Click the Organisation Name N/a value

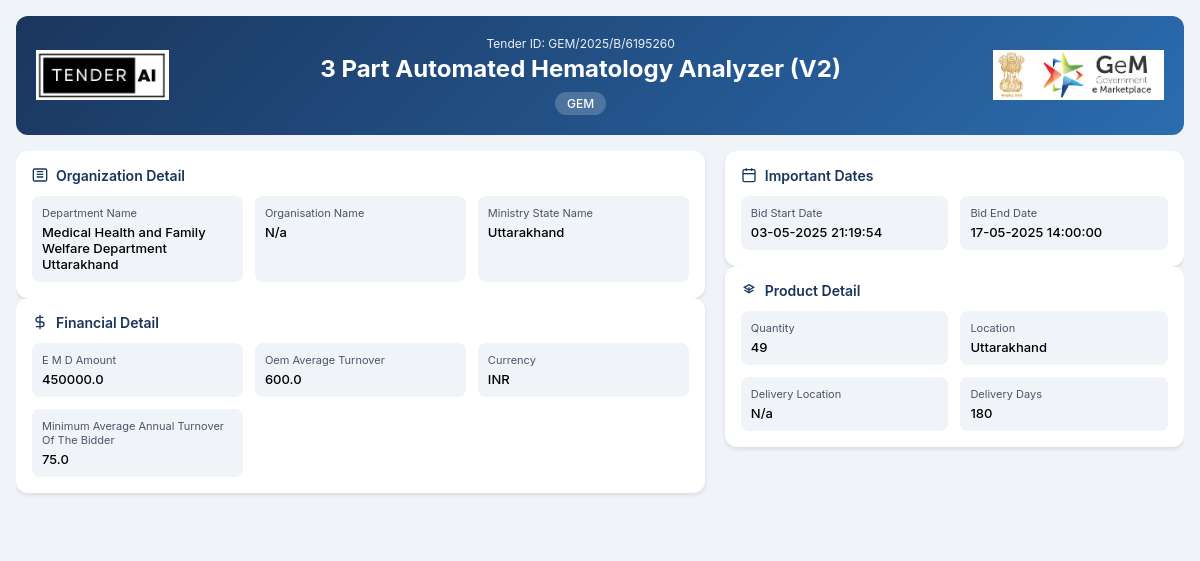pyautogui.click(x=276, y=233)
